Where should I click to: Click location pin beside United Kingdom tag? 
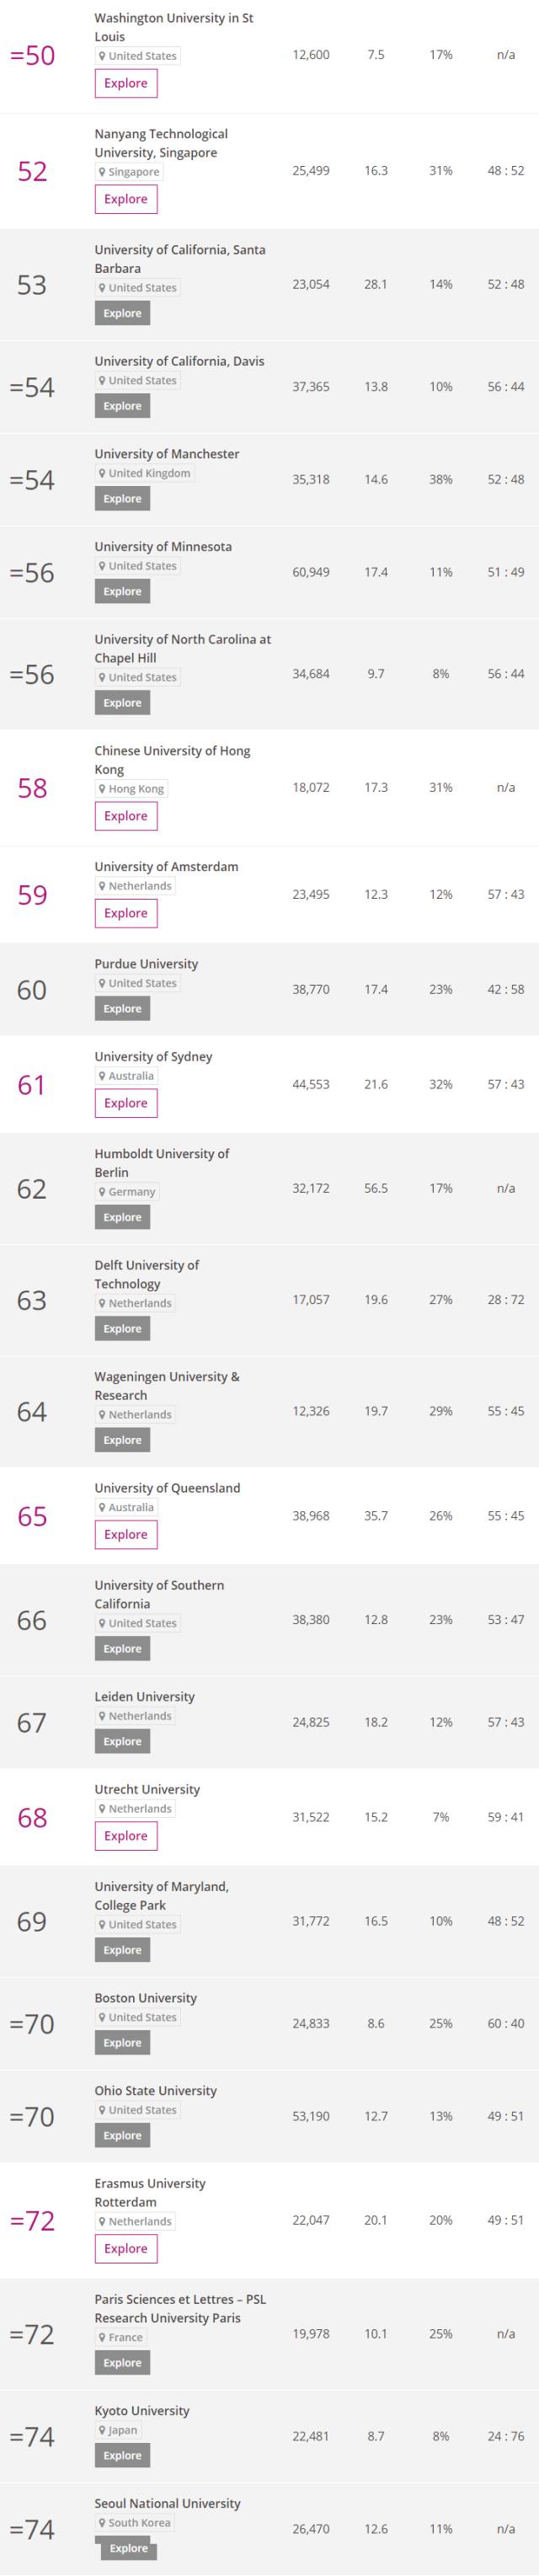tap(102, 473)
